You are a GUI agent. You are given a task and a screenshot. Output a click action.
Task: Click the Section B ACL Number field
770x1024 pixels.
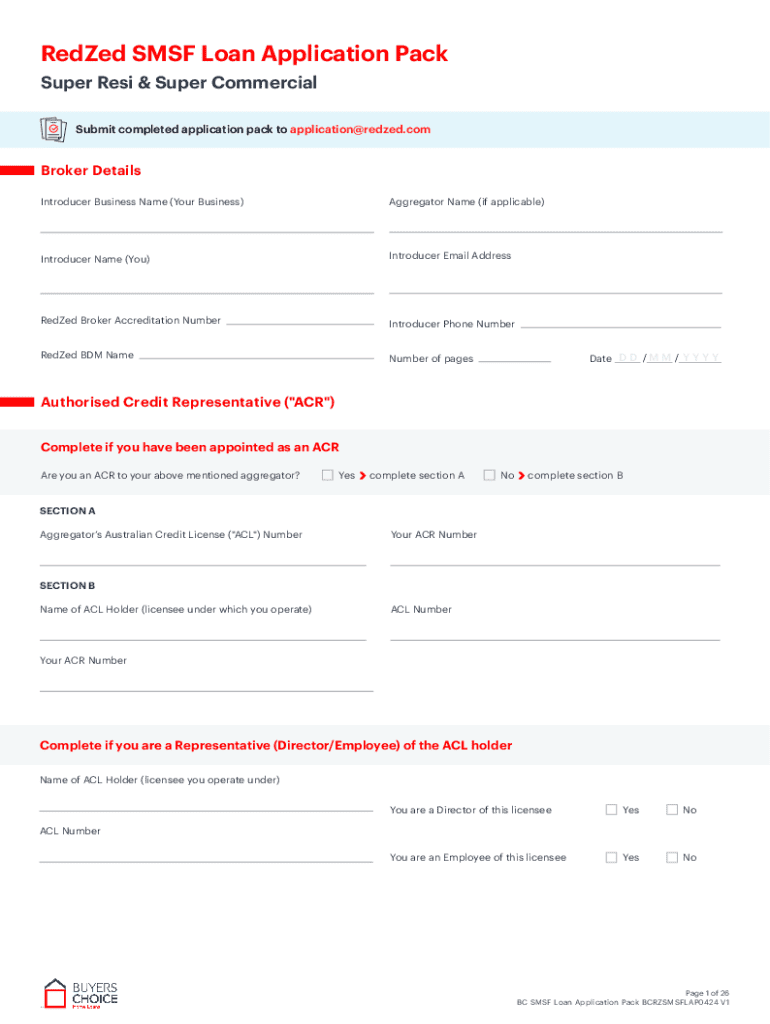point(555,631)
